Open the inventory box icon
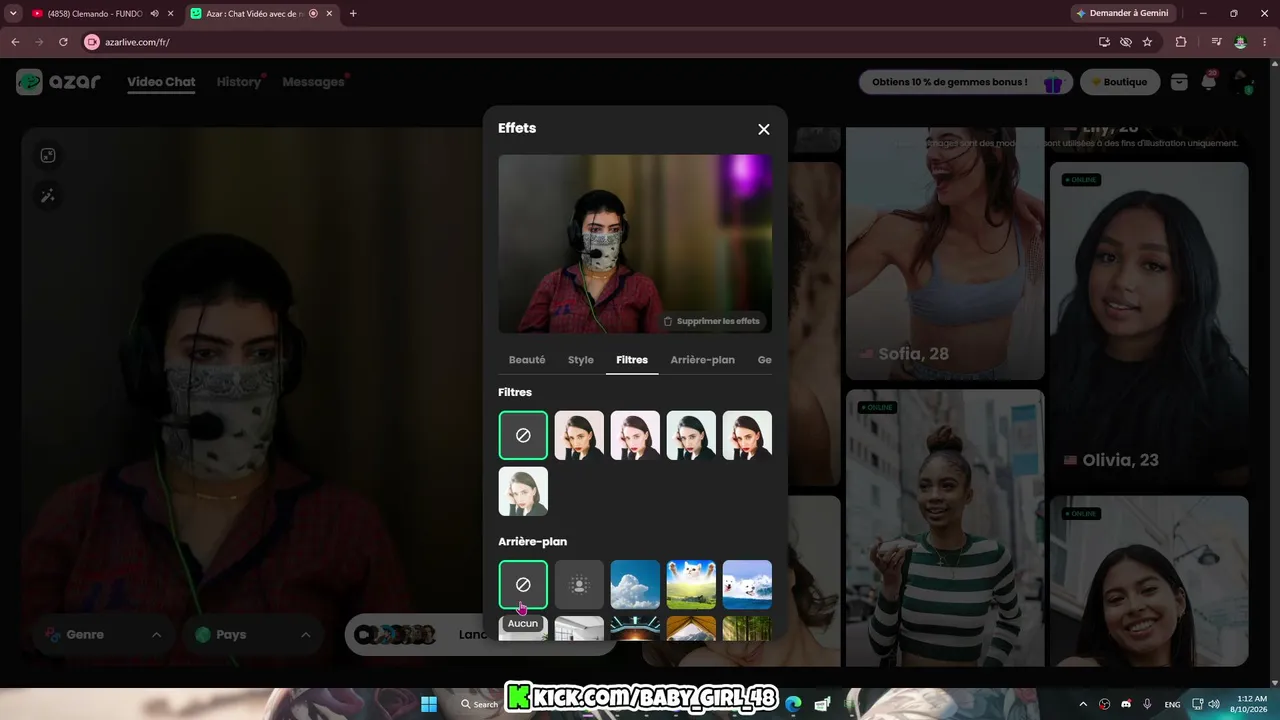The image size is (1280, 720). [1179, 82]
